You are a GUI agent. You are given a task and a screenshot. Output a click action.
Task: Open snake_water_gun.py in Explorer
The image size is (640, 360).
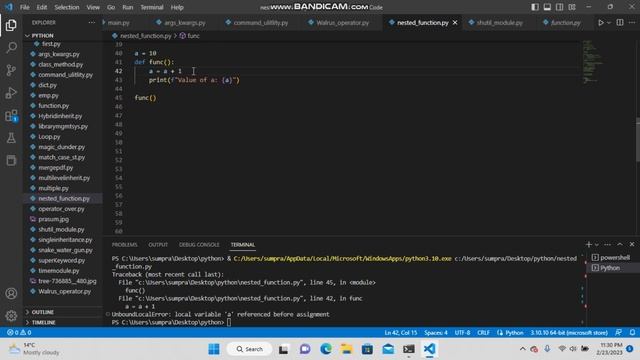pos(65,250)
